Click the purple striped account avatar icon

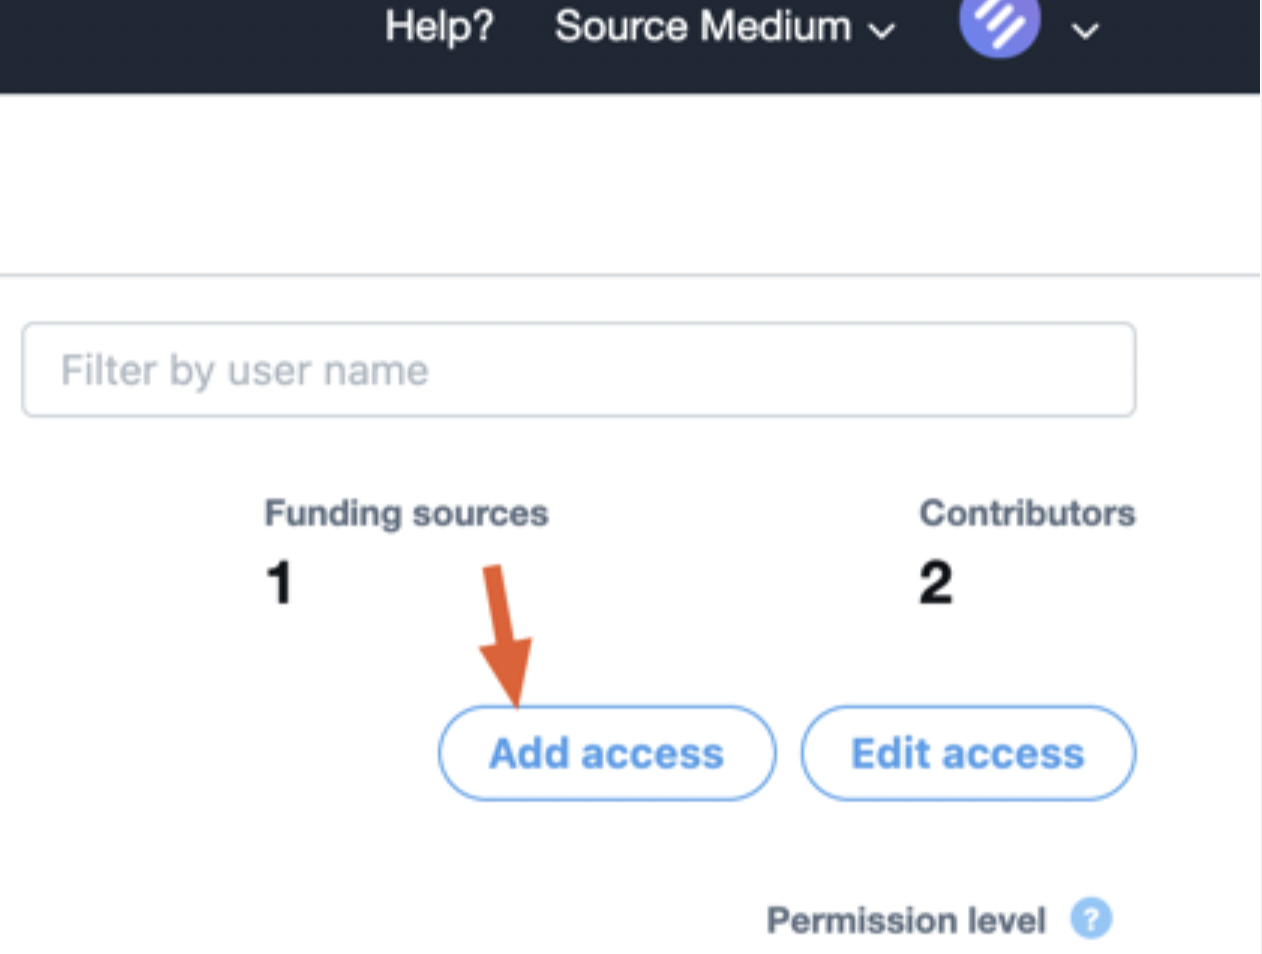(999, 24)
